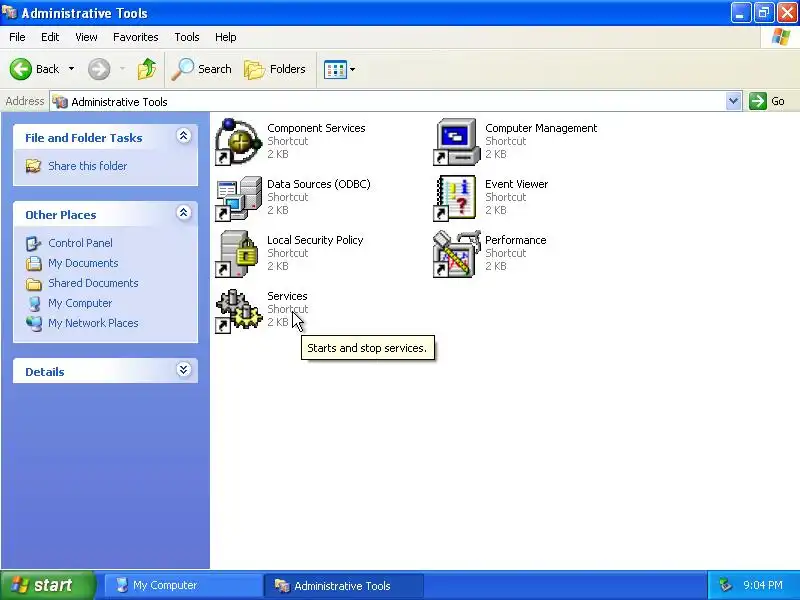Click the Administrative Tools taskbar button
The width and height of the screenshot is (800, 600).
coord(343,585)
